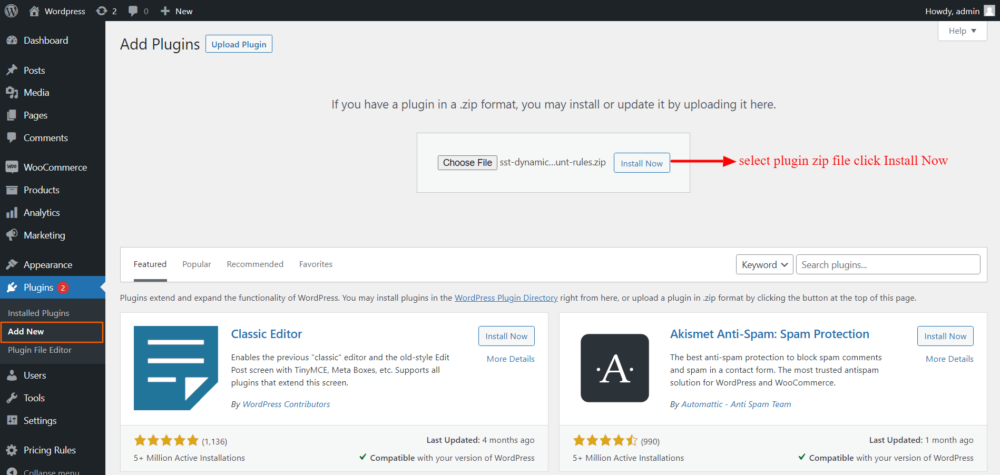
Task: Click the Plugins update badge showing 2
Action: [62, 288]
